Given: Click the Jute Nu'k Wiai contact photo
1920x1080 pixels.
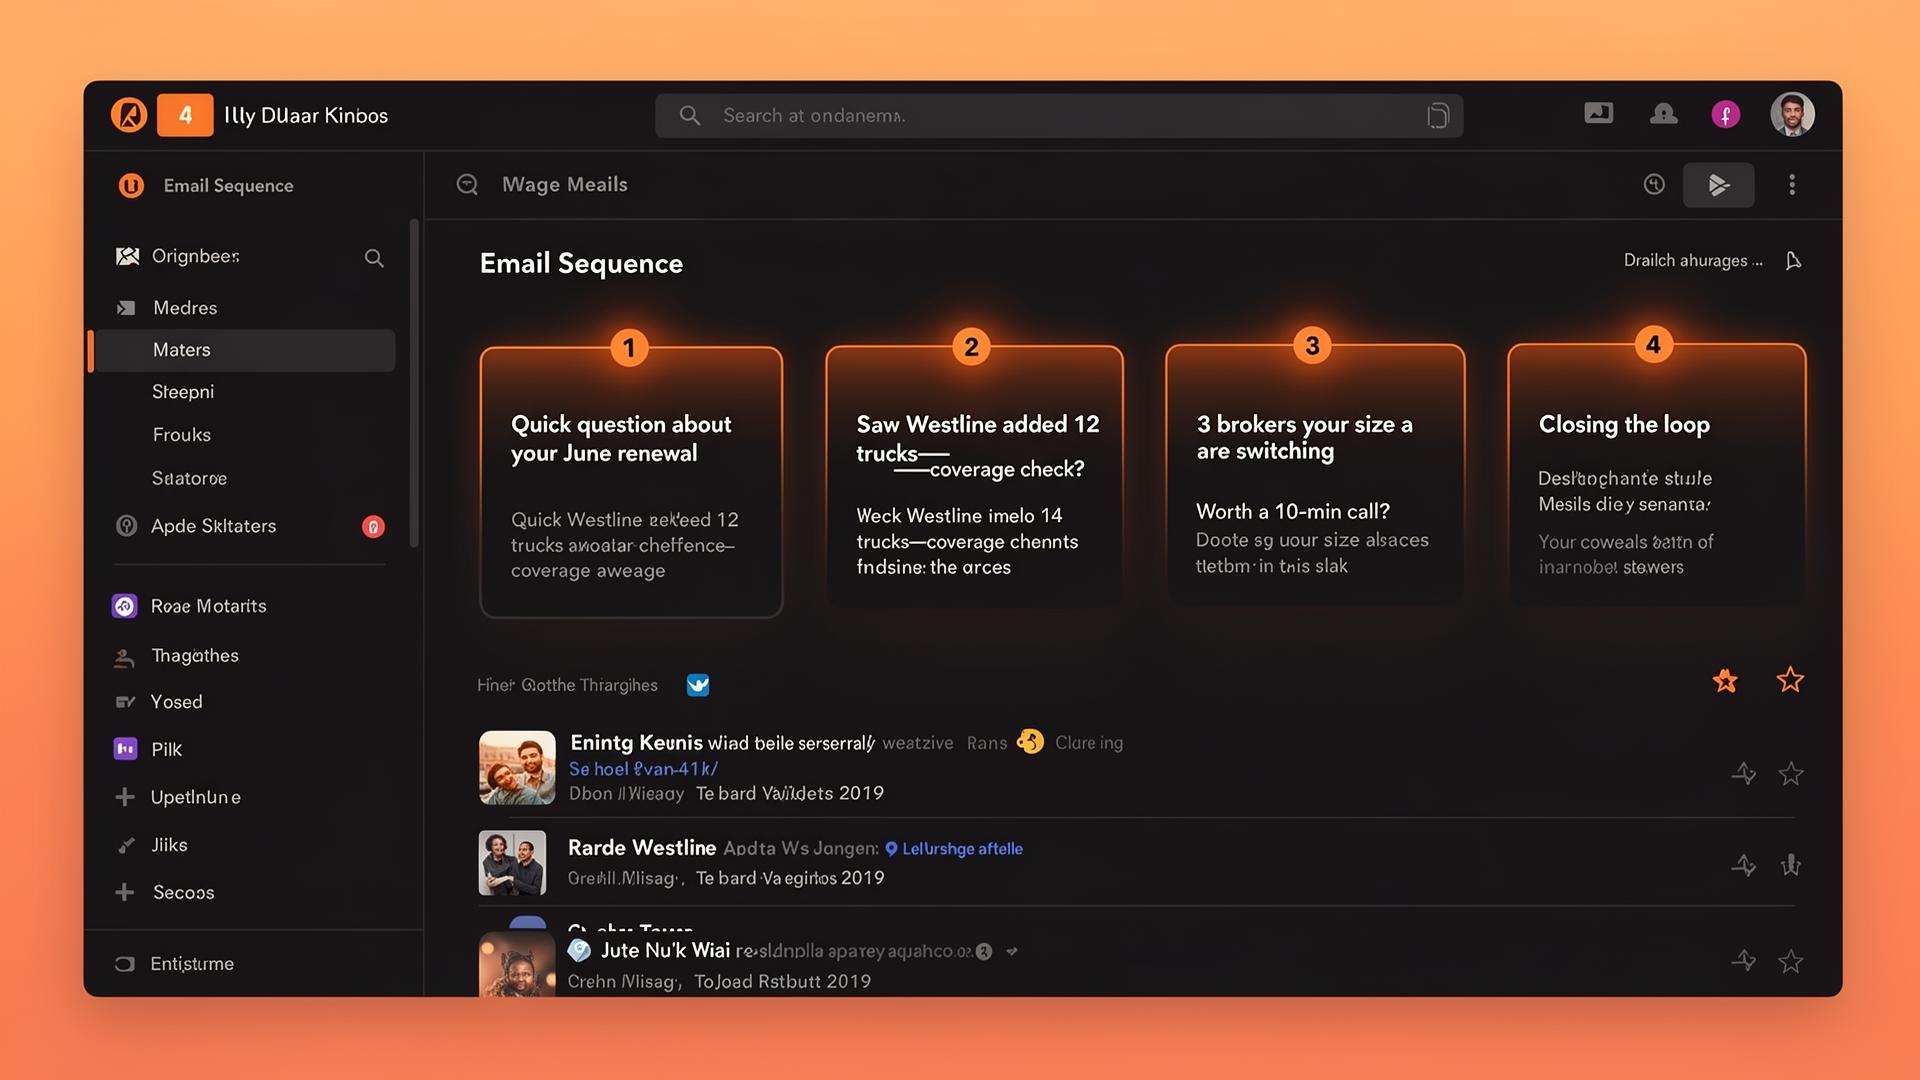Looking at the screenshot, I should click(x=517, y=964).
